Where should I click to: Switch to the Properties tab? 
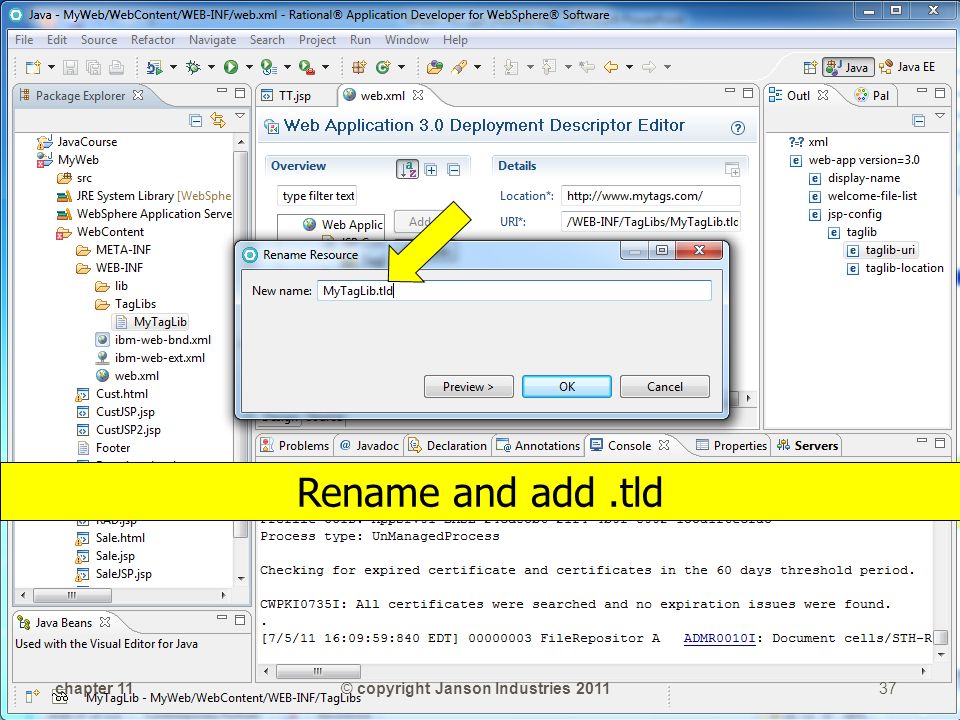(x=732, y=445)
